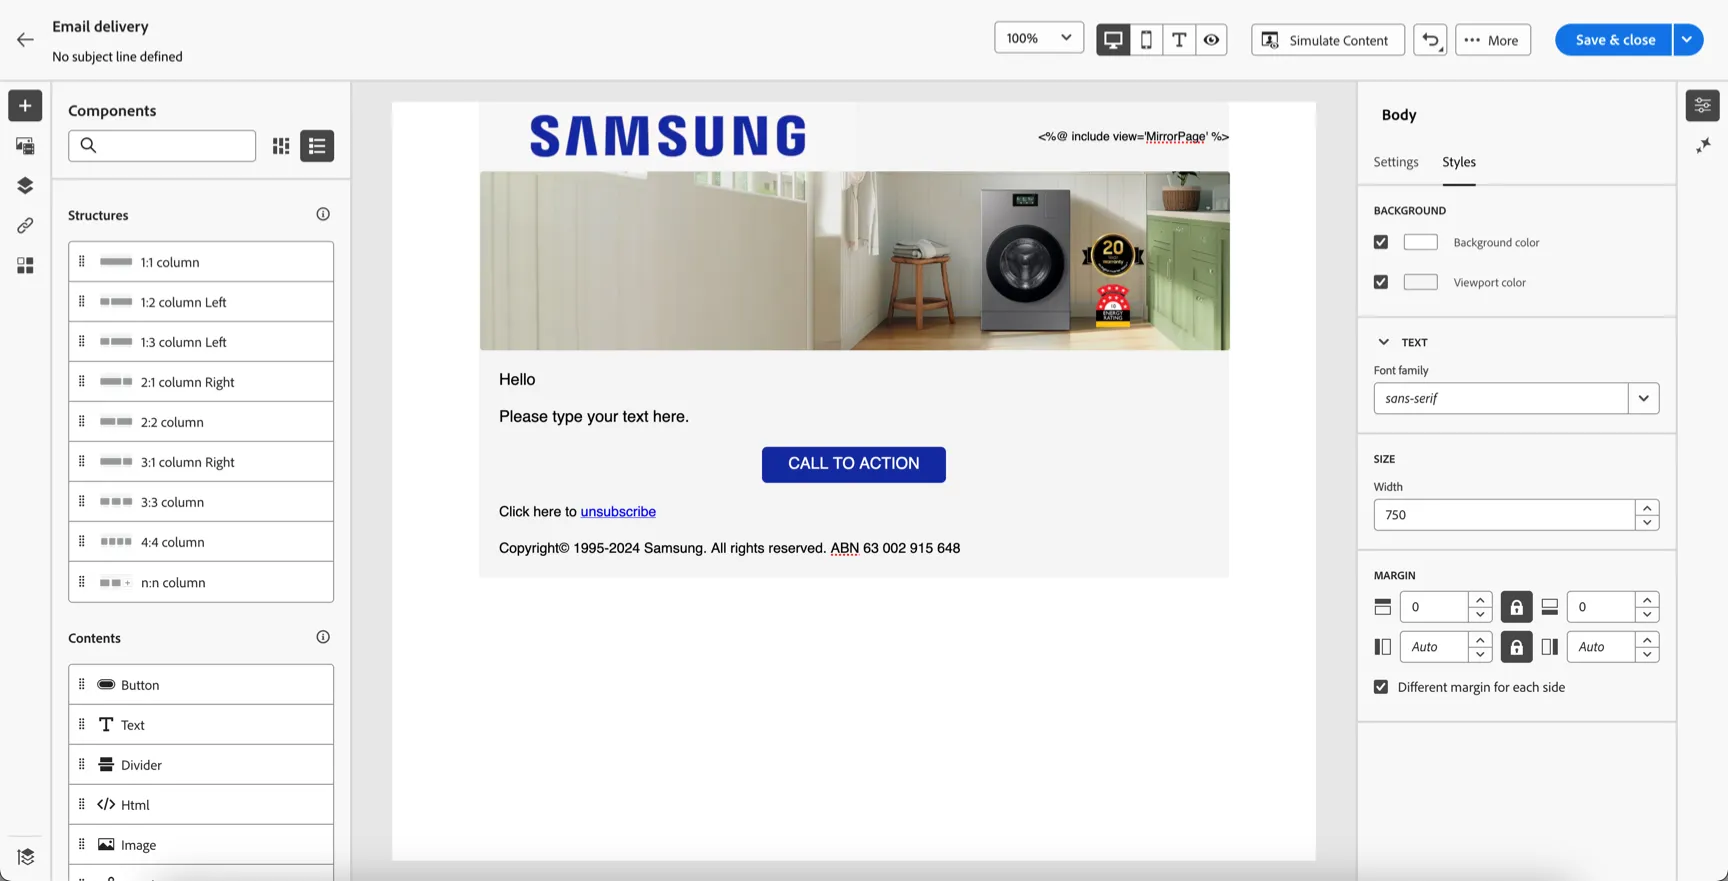Select the 1:2 column Left structure

point(201,302)
